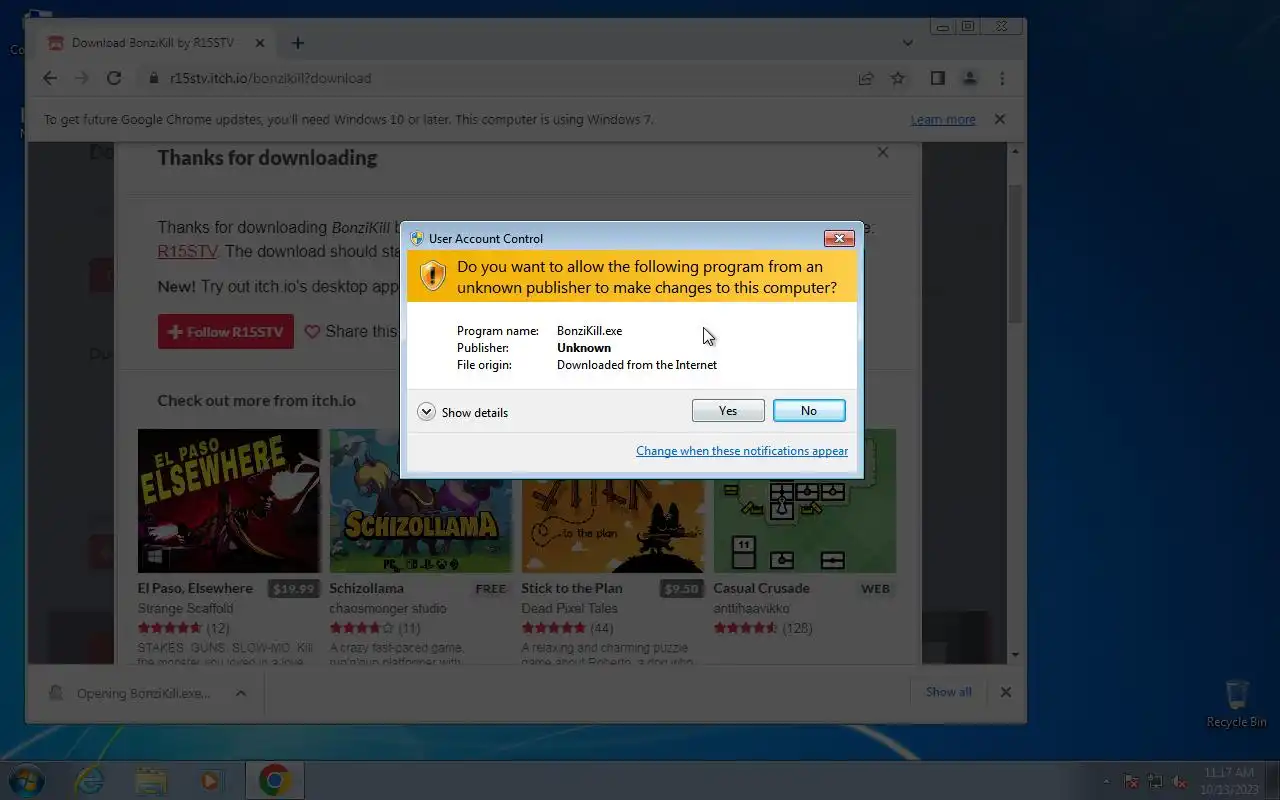Close the Thanks for downloading popup
This screenshot has width=1280, height=800.
(x=882, y=152)
